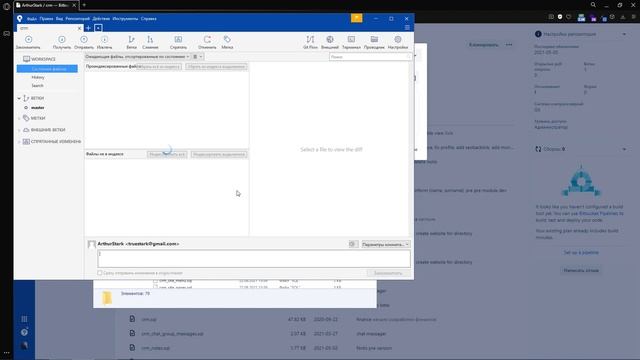The height and width of the screenshot is (360, 640).
Task: Expand the ВНЕШНИЕ ВЕТКИ remotes section
Action: [x=19, y=130]
